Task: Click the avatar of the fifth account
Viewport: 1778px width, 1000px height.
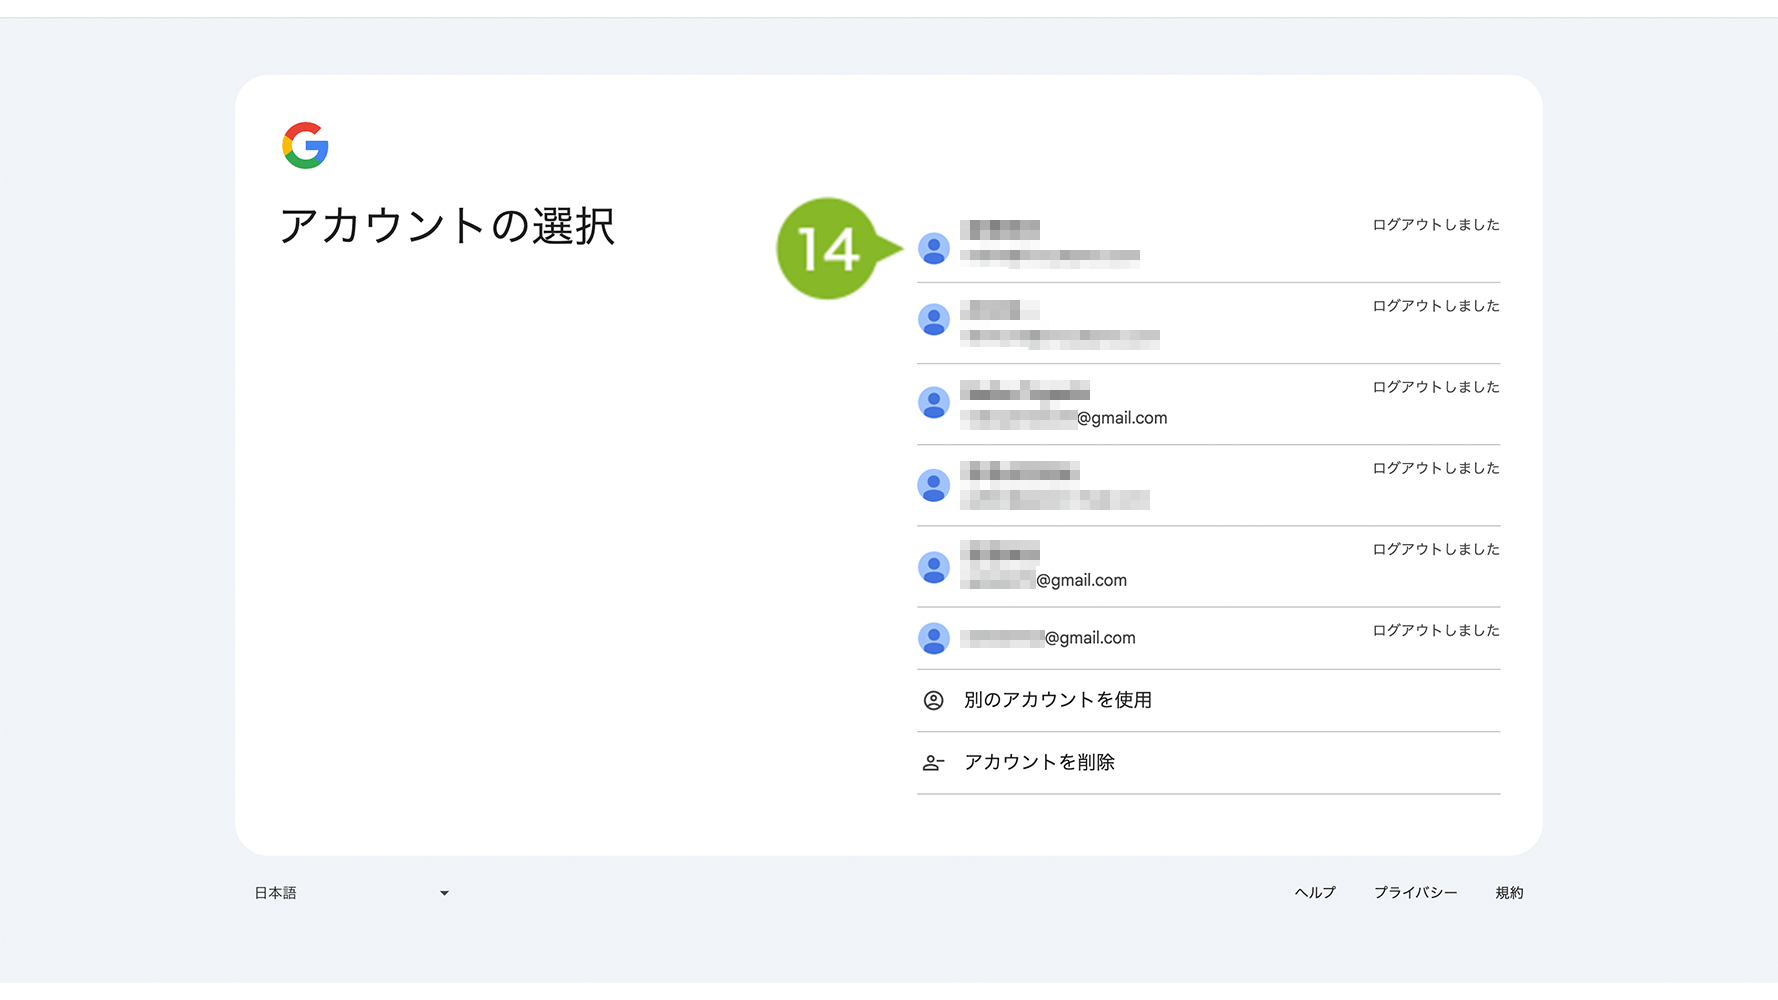Action: [934, 567]
